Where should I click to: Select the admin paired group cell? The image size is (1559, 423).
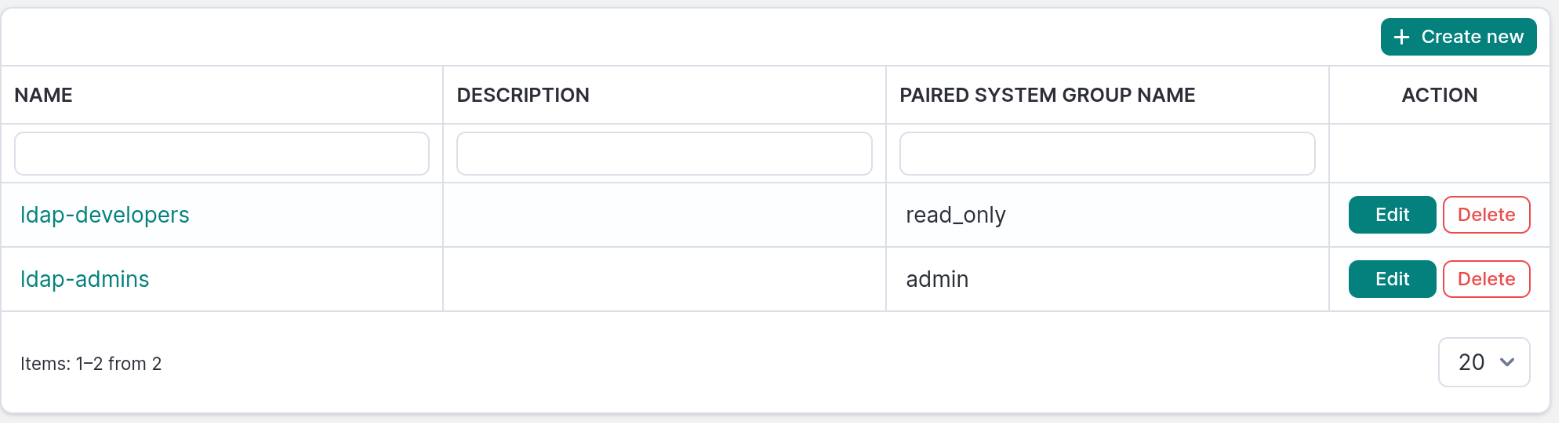937,280
